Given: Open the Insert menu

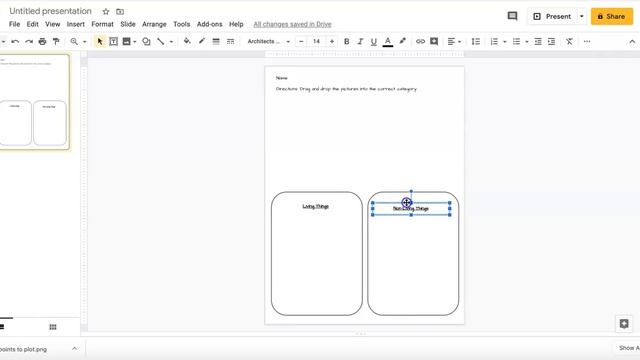Looking at the screenshot, I should (76, 24).
